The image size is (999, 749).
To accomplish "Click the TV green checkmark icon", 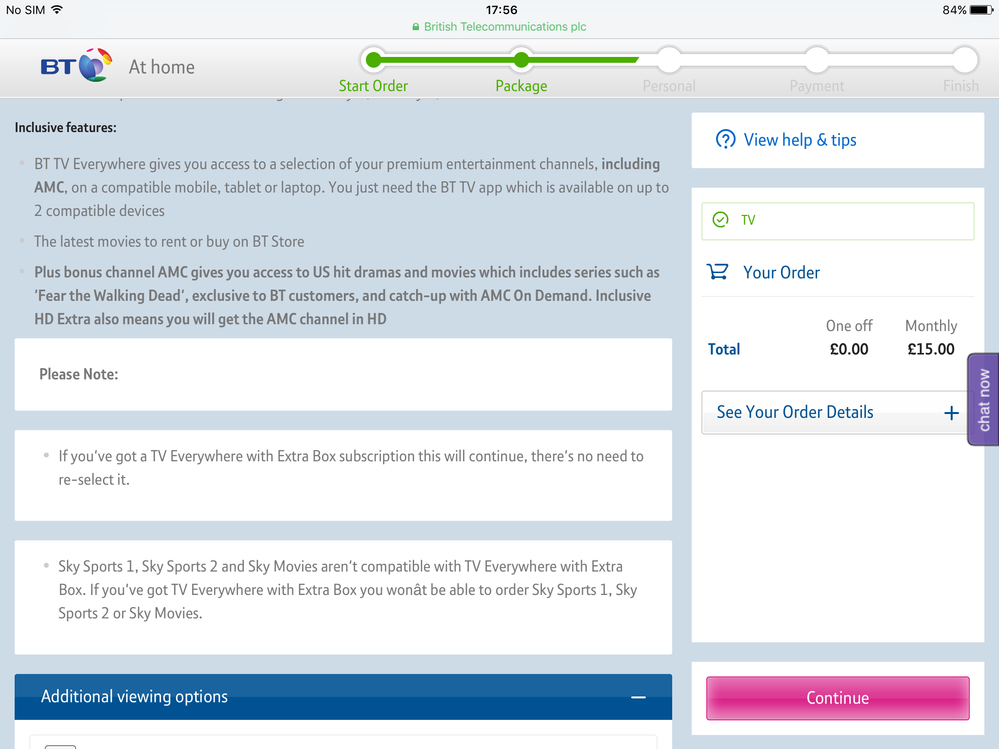I will click(x=721, y=220).
